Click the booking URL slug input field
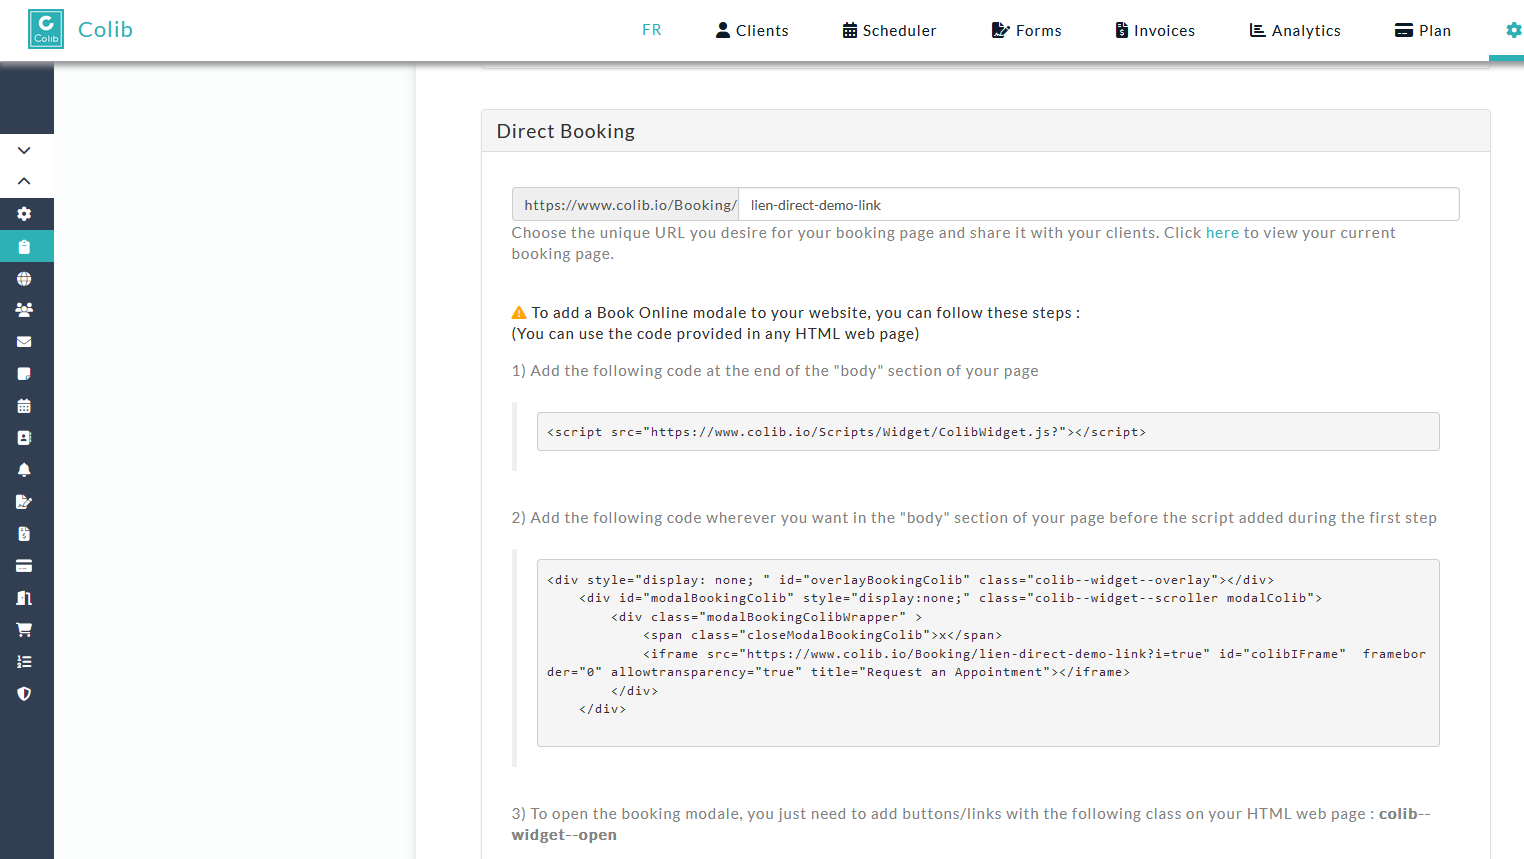 (1098, 204)
